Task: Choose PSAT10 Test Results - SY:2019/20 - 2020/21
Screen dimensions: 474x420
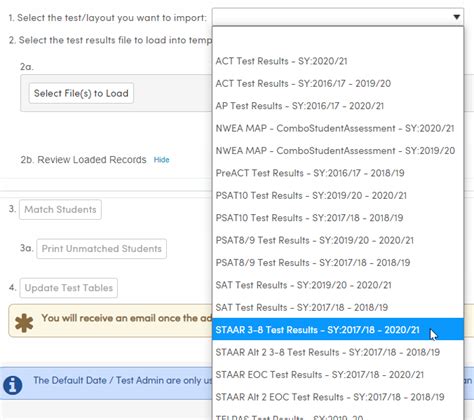Action: pyautogui.click(x=338, y=195)
